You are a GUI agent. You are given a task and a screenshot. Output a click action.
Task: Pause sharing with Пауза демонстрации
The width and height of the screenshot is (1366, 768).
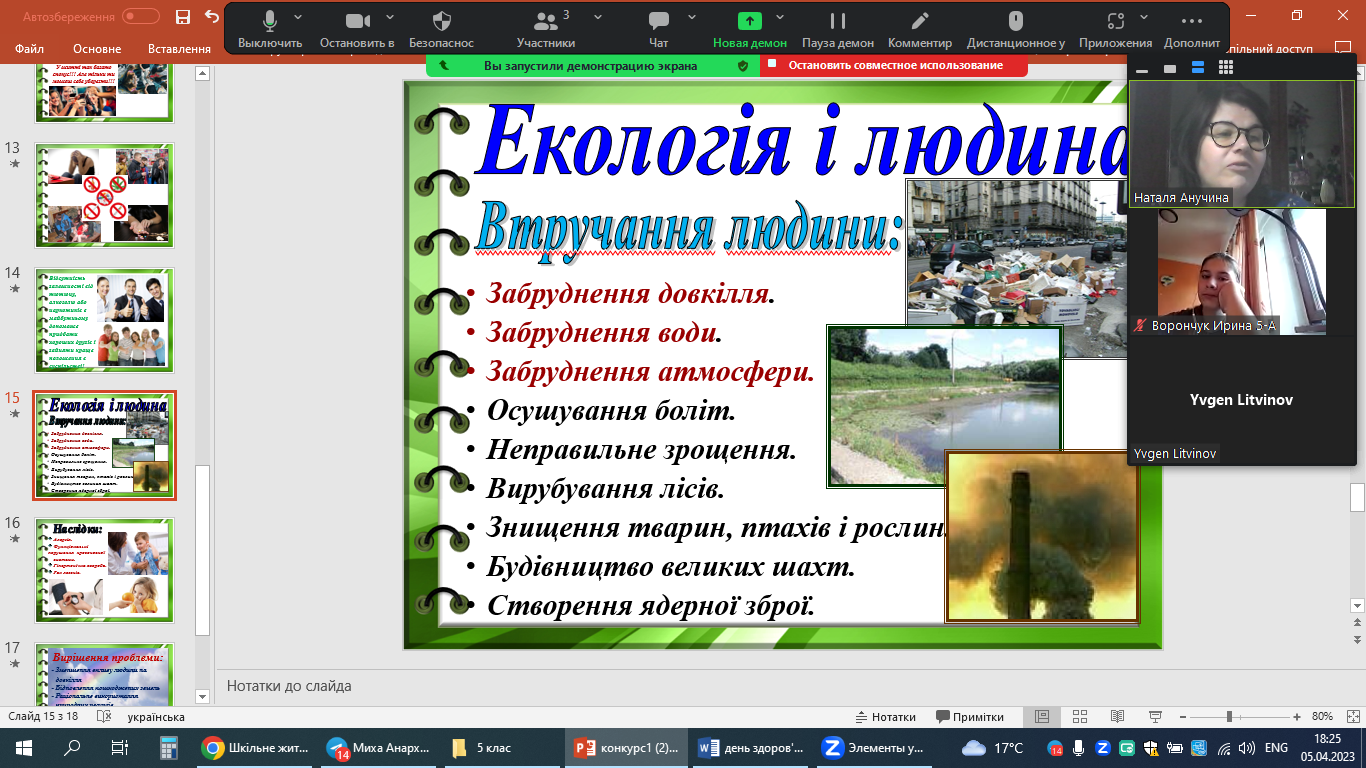click(838, 30)
